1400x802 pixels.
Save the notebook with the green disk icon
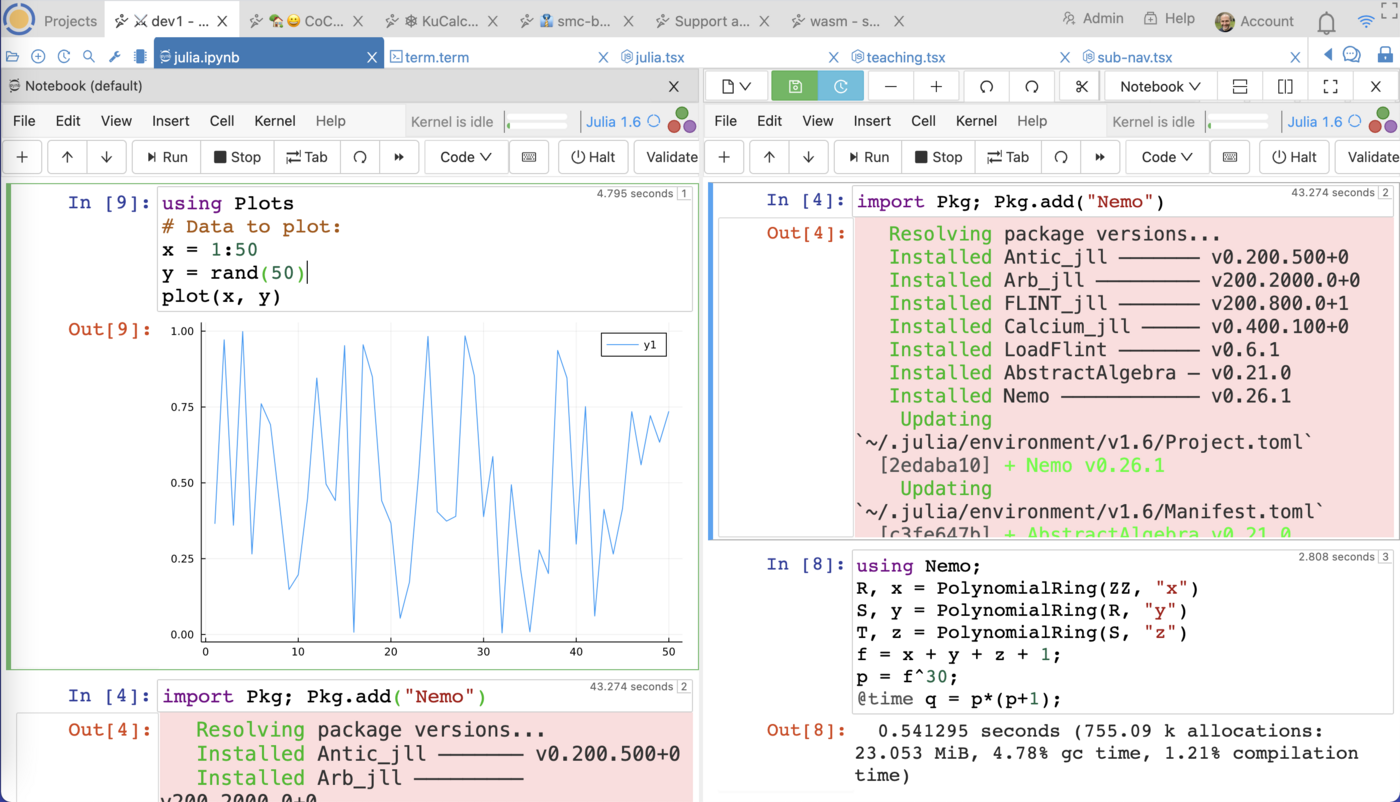[794, 87]
